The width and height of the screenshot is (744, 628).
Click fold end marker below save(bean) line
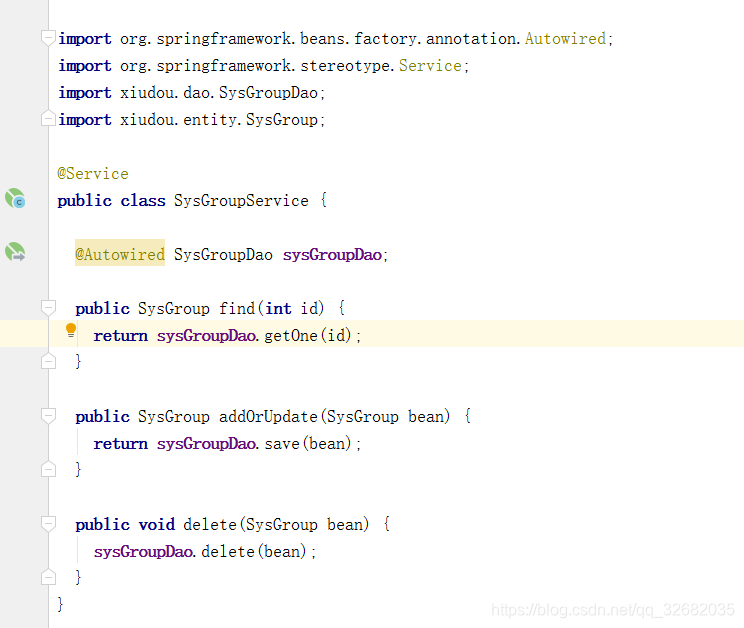point(48,469)
